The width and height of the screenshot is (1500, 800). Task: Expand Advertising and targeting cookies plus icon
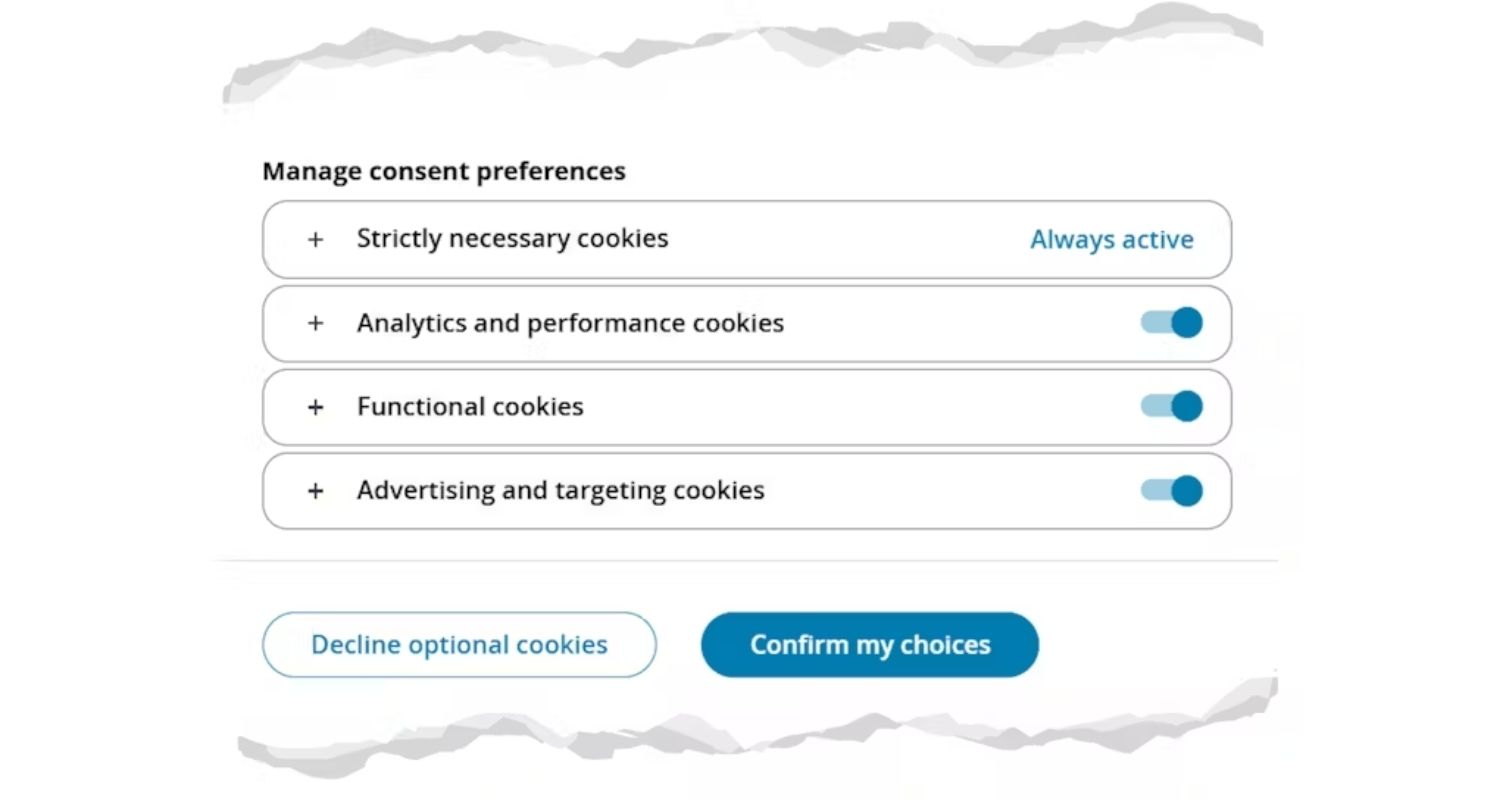315,491
